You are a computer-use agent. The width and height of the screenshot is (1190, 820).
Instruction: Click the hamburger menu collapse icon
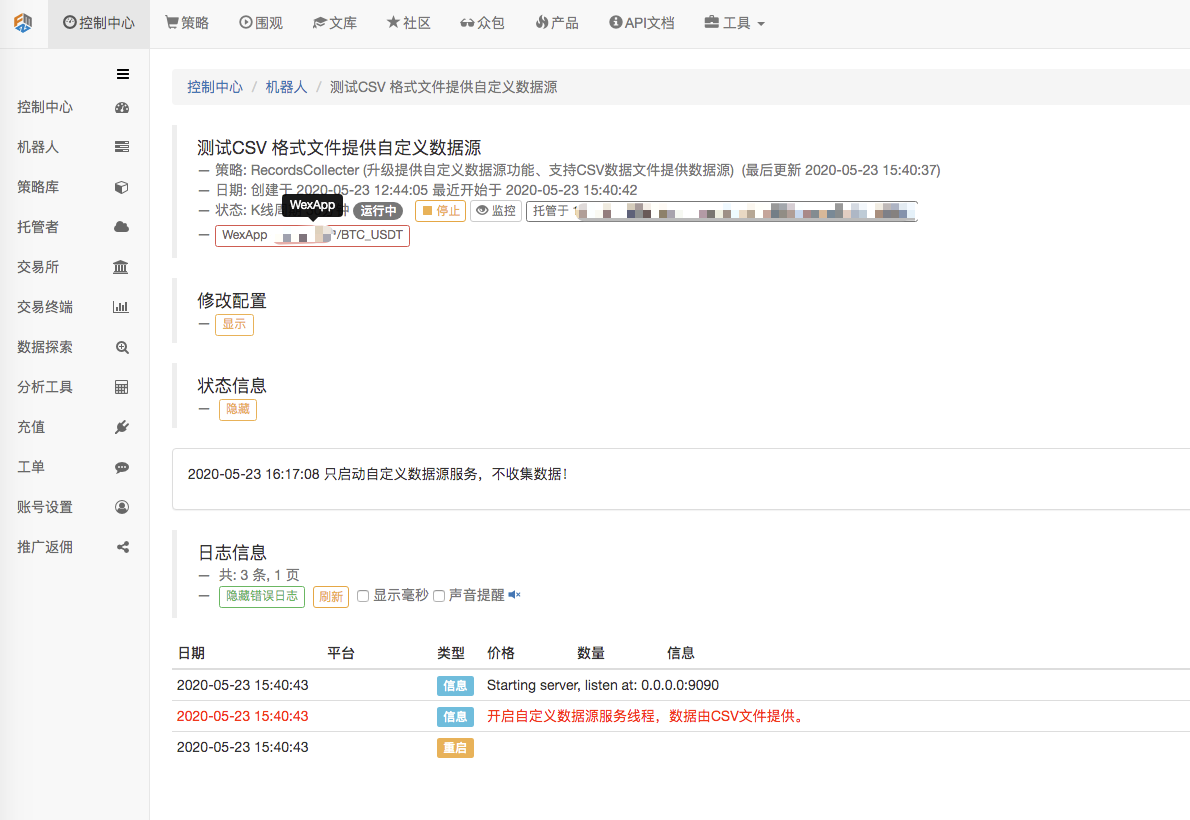pyautogui.click(x=123, y=74)
